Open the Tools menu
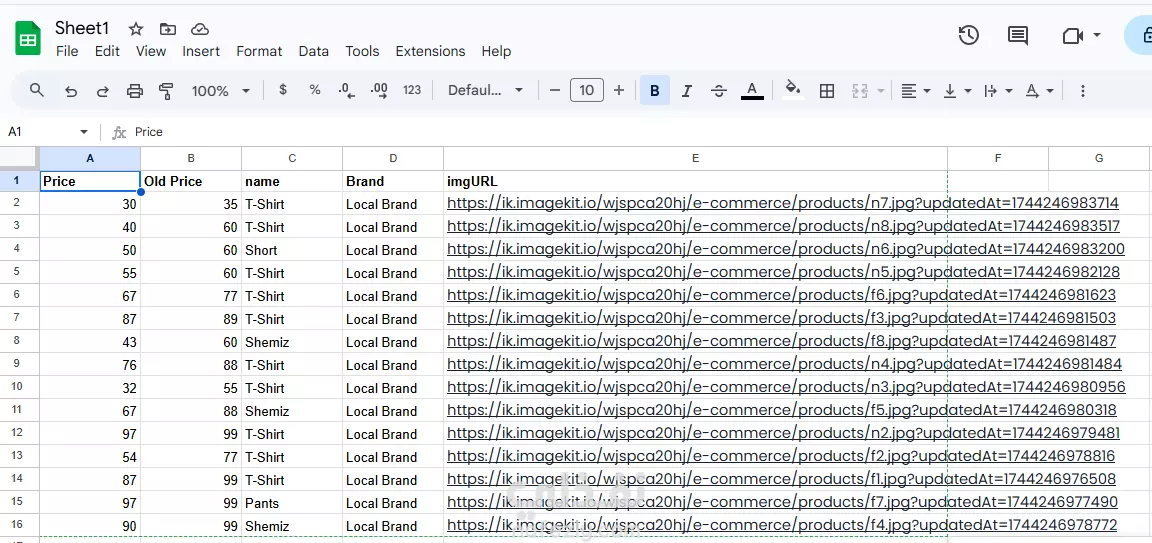This screenshot has height=543, width=1152. [362, 51]
